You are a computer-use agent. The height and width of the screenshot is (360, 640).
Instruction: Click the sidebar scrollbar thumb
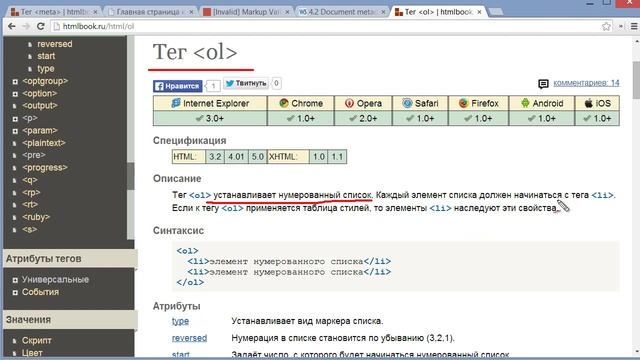pyautogui.click(x=131, y=176)
